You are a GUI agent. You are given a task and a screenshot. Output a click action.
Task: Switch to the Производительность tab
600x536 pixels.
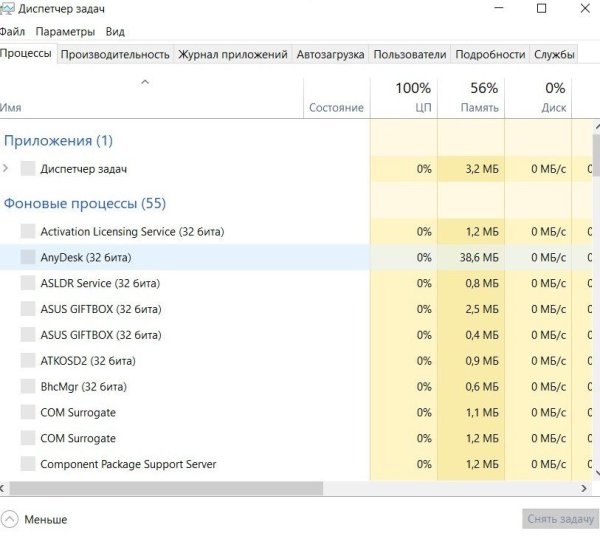[x=114, y=55]
